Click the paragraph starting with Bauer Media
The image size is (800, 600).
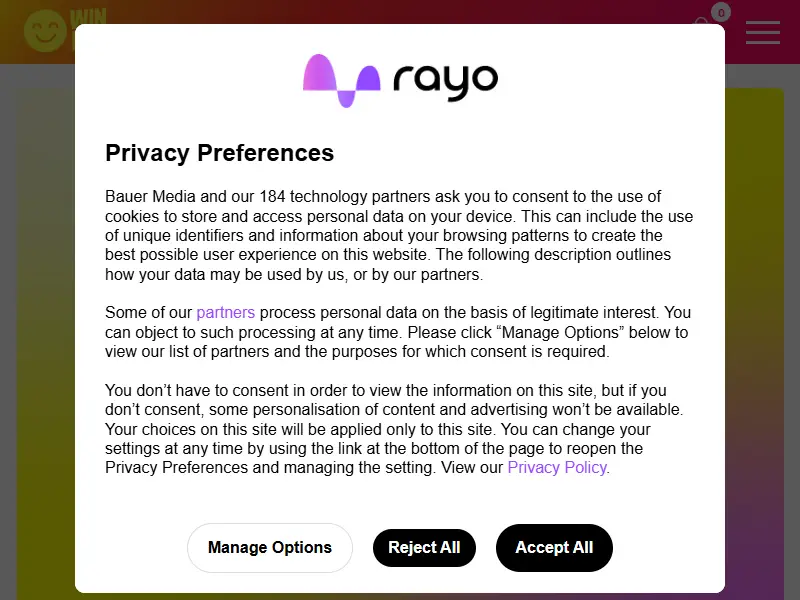pos(399,235)
